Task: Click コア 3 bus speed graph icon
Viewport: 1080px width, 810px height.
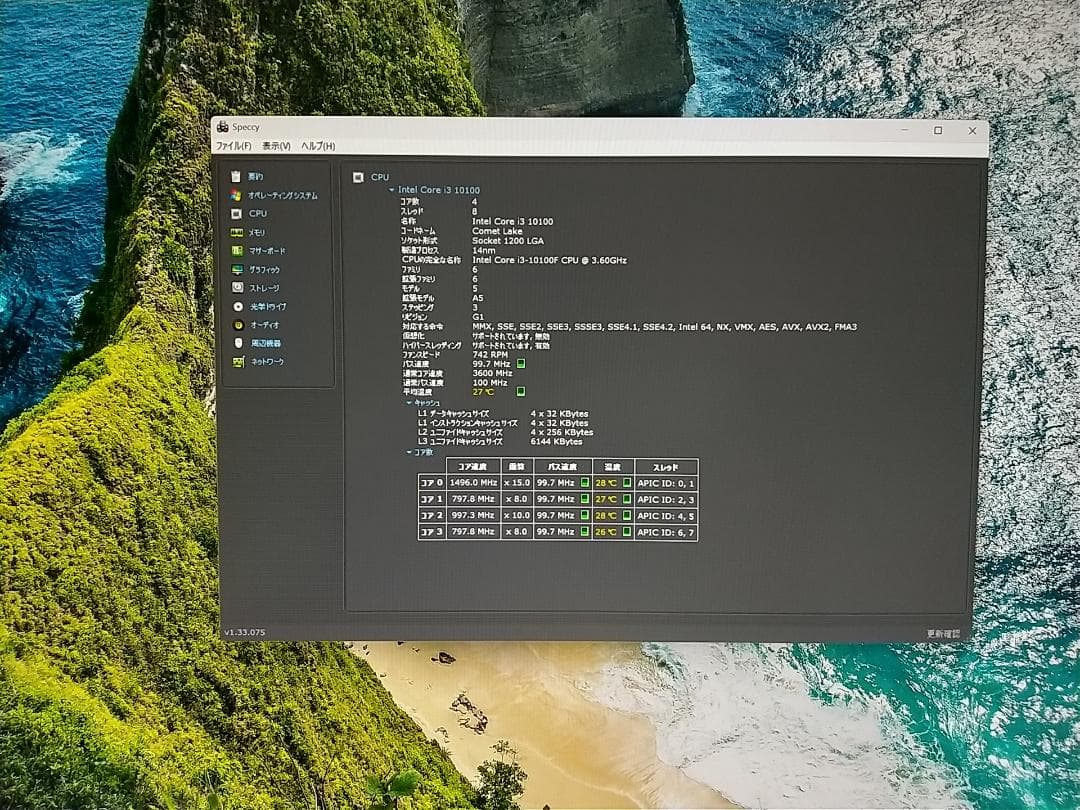Action: point(585,532)
